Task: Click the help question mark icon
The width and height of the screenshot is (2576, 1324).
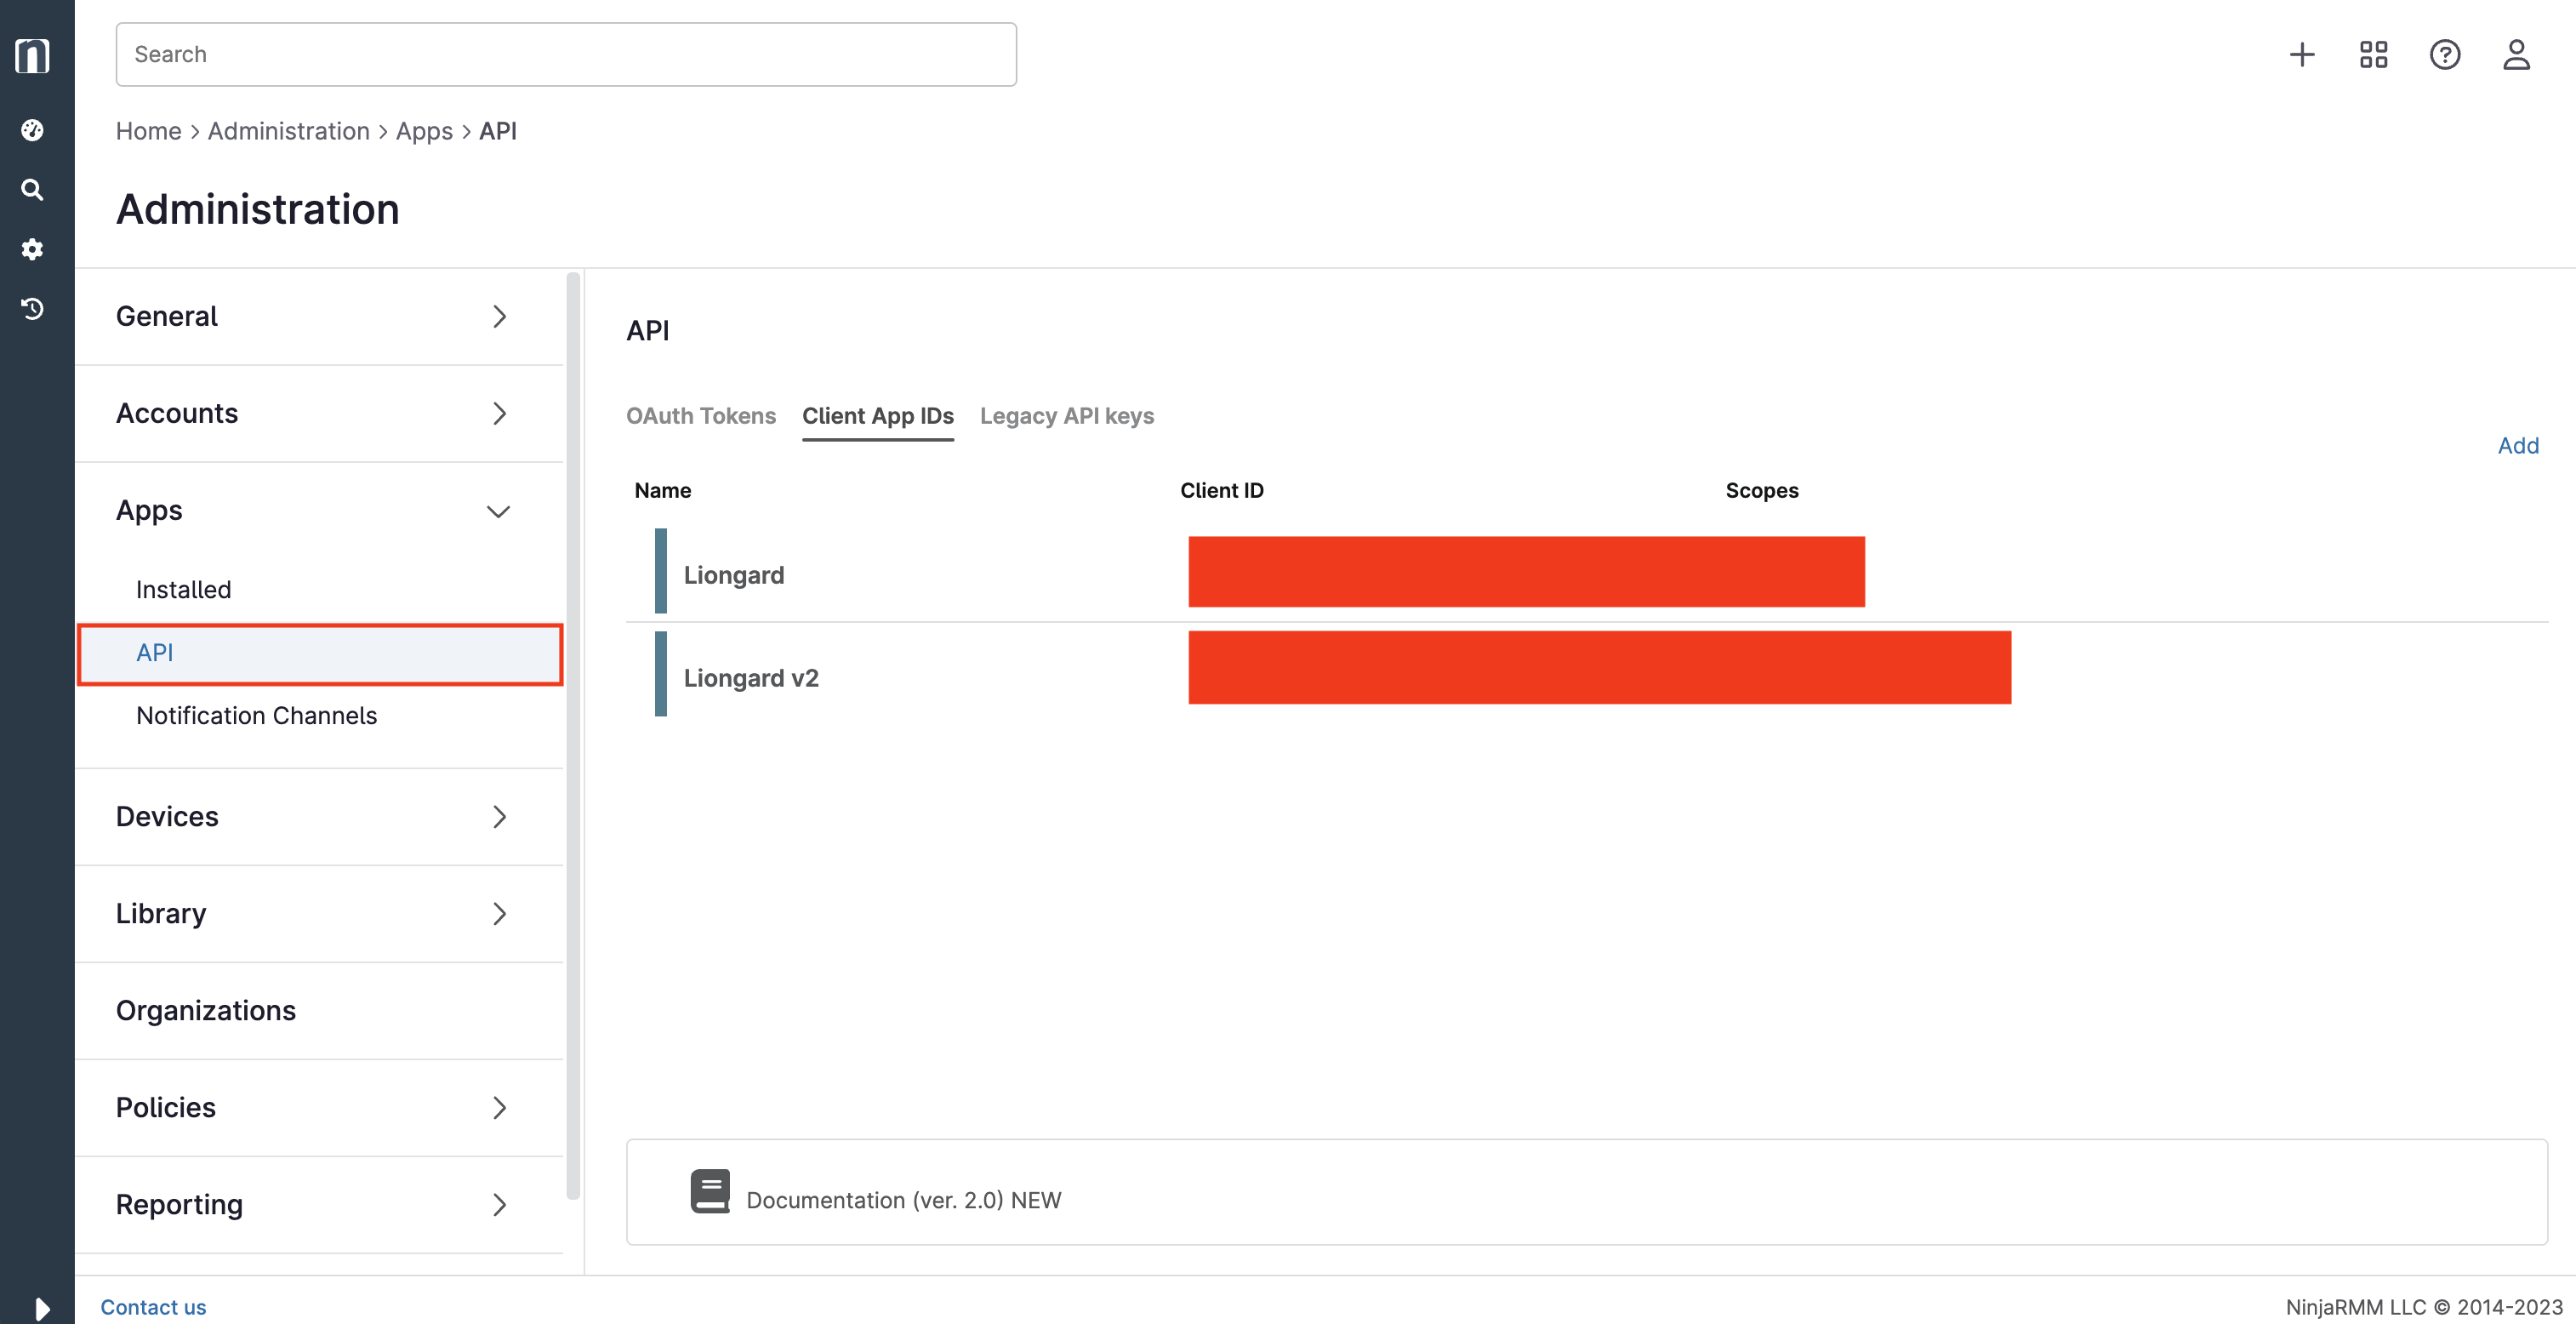Action: pos(2445,54)
